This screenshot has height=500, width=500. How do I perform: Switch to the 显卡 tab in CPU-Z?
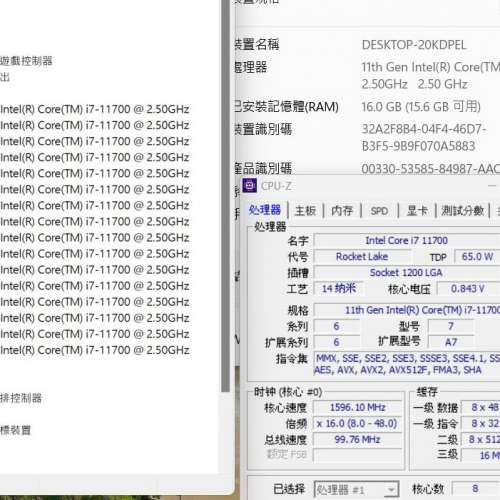(417, 211)
